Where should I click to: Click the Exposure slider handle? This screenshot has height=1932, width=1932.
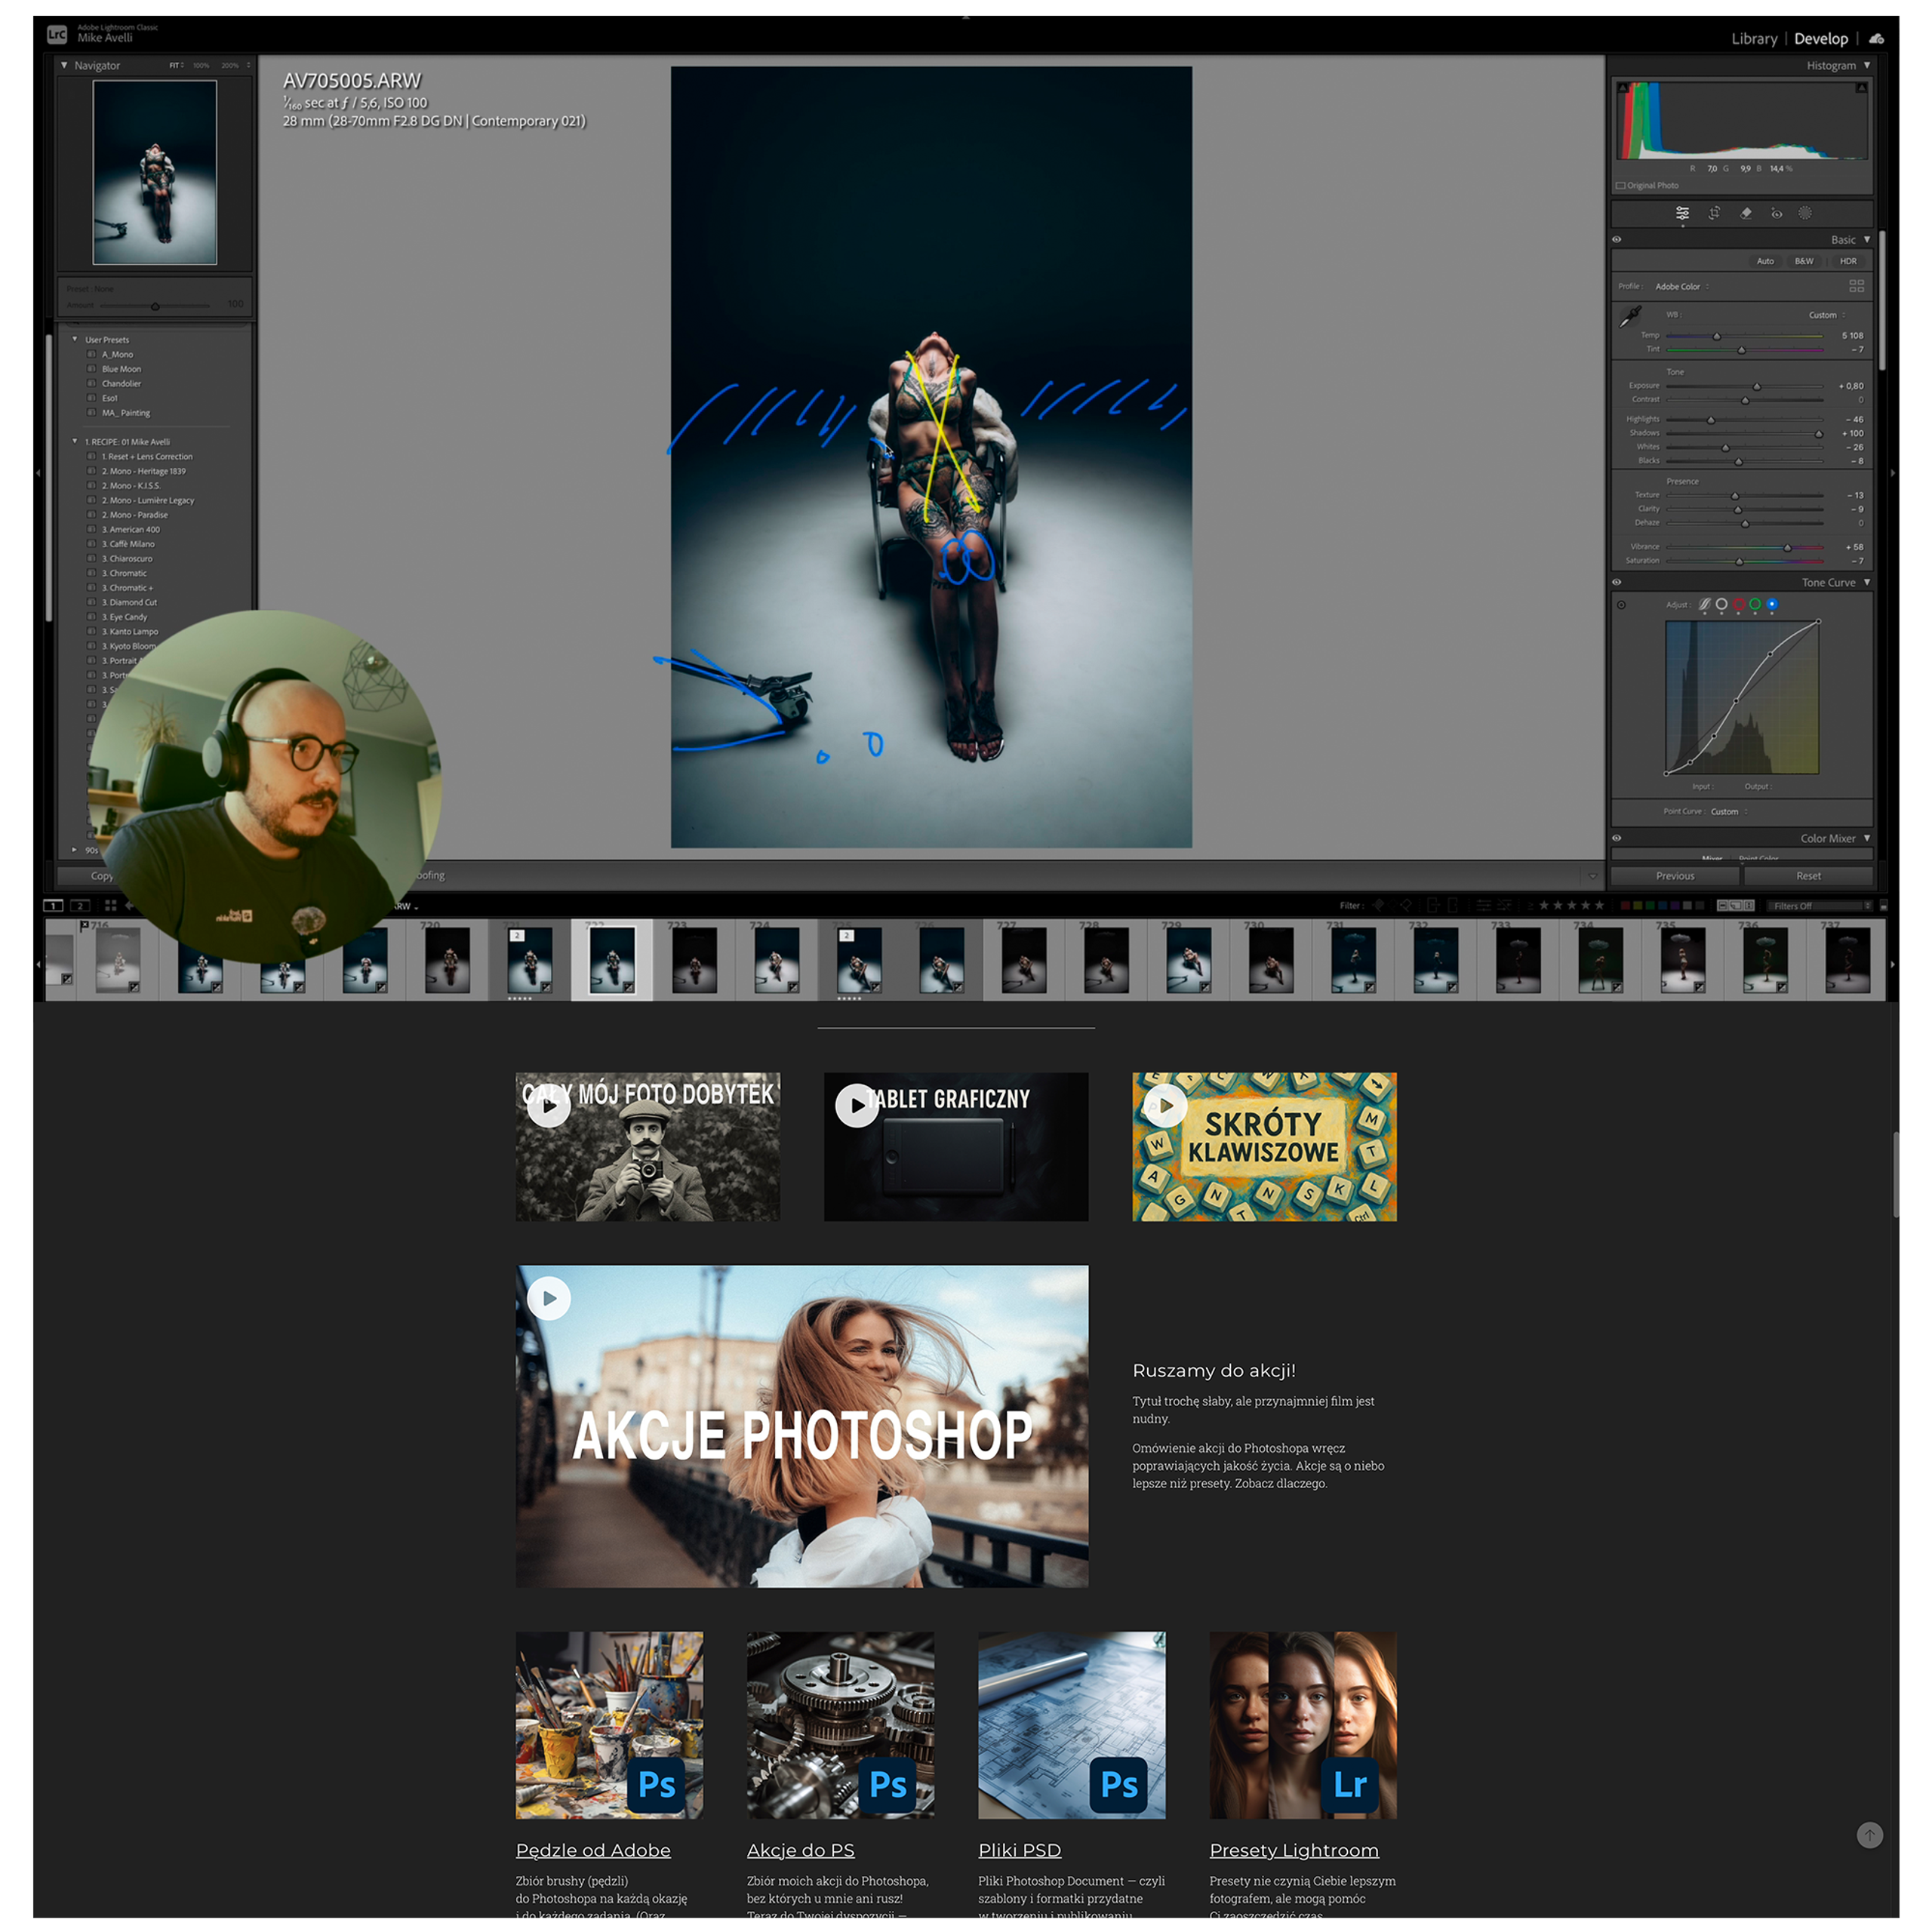click(x=1756, y=386)
